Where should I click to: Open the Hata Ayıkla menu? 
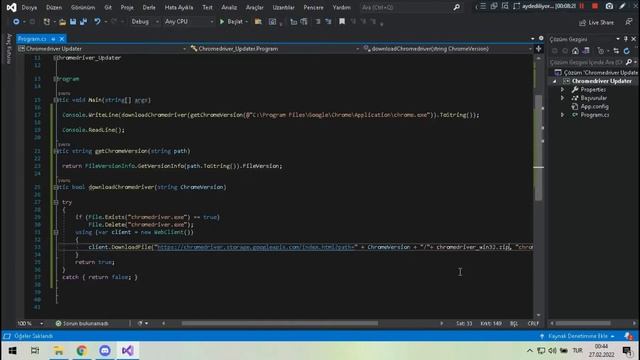point(179,7)
